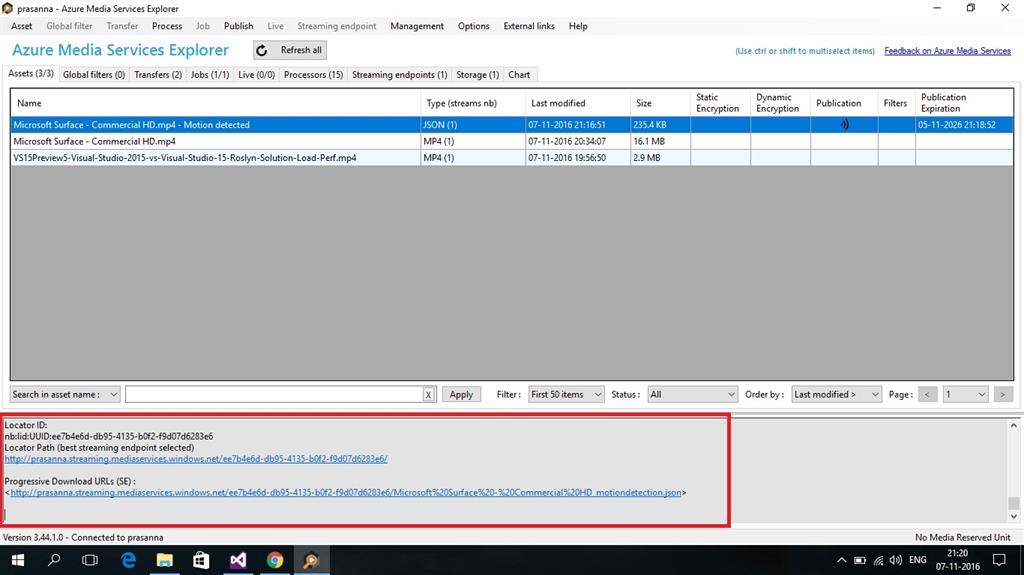The height and width of the screenshot is (575, 1024).
Task: Click the ENG language indicator
Action: click(918, 560)
